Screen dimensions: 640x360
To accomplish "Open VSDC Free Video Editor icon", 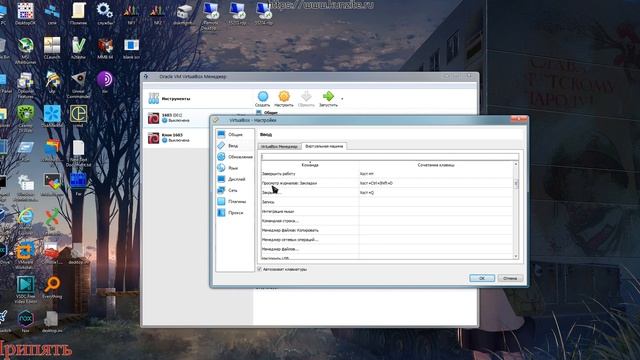I will pyautogui.click(x=25, y=289).
